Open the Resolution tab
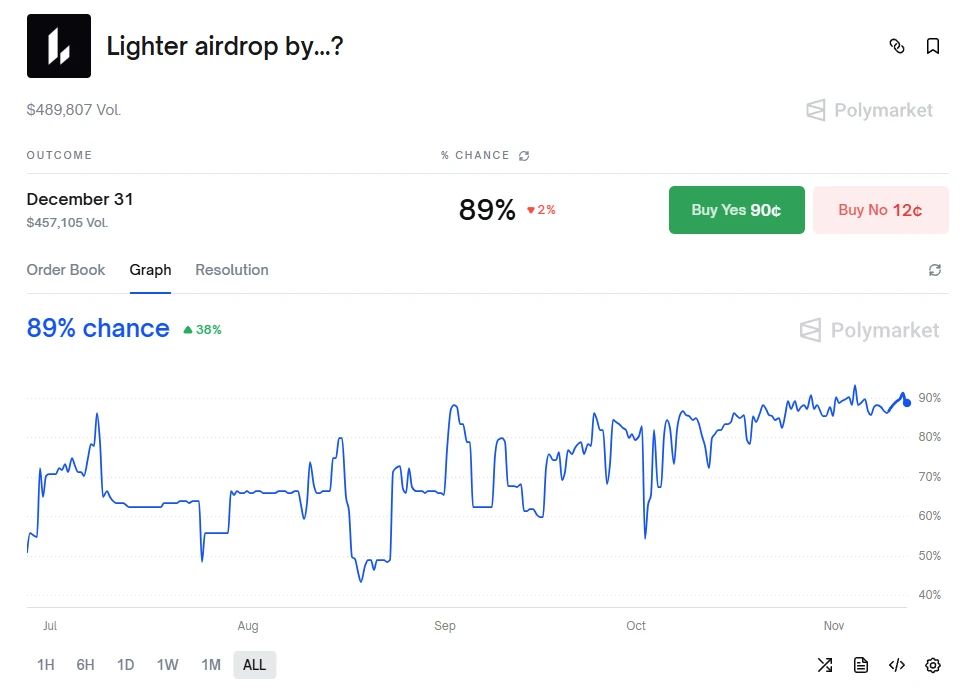The height and width of the screenshot is (695, 964). coord(231,270)
